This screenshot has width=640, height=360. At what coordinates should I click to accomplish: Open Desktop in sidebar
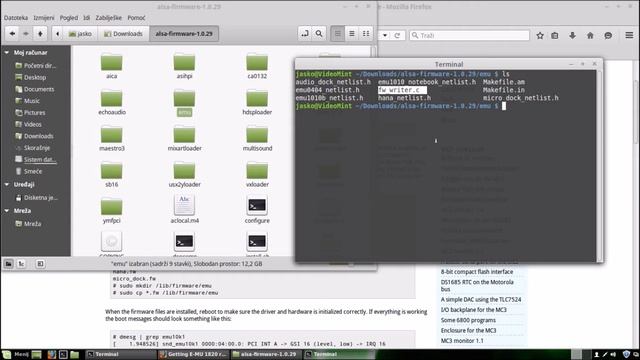[31, 77]
